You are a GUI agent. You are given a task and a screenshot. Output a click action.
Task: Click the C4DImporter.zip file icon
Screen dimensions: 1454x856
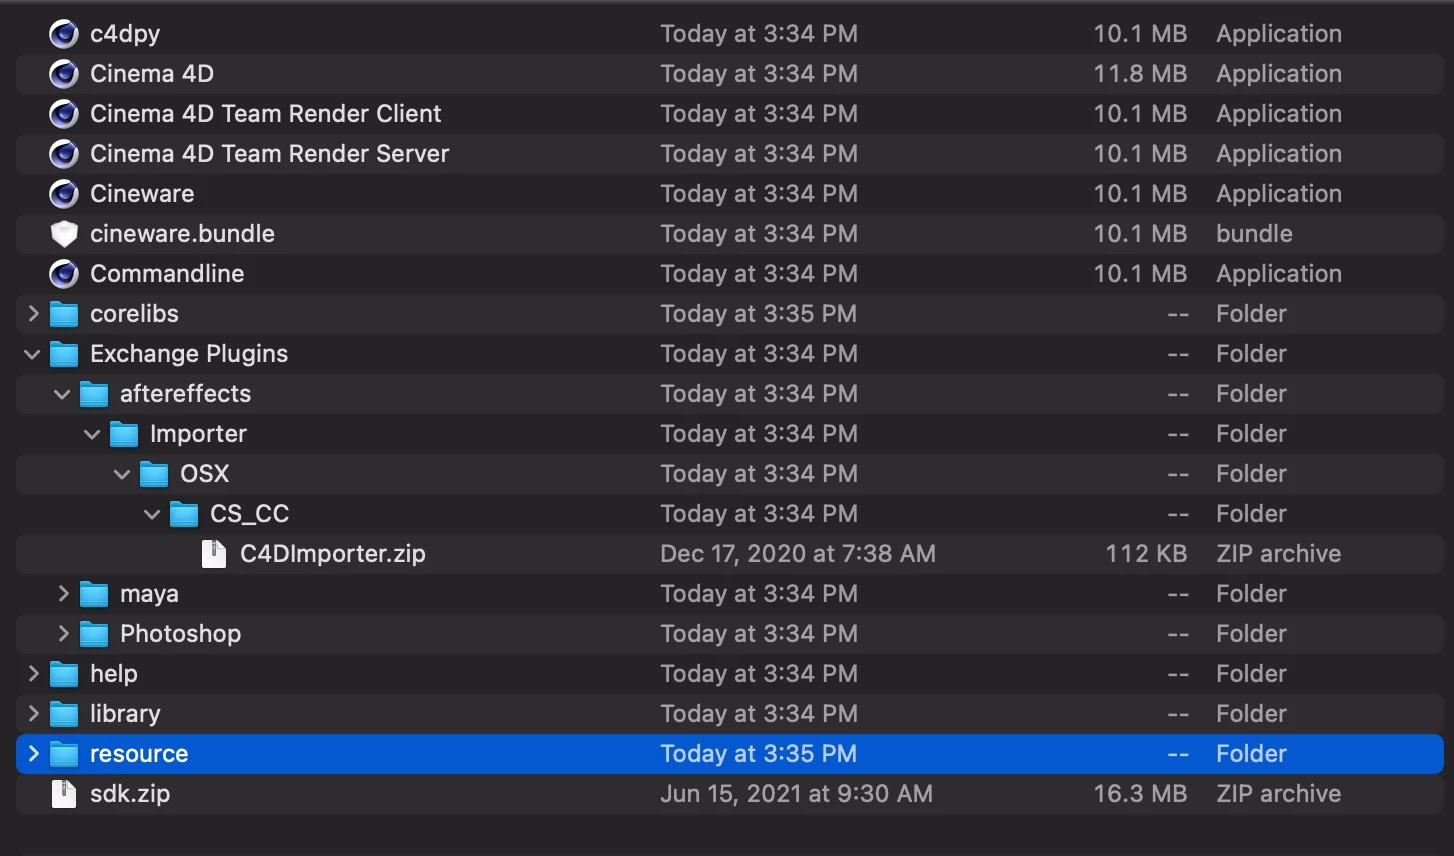coord(214,554)
